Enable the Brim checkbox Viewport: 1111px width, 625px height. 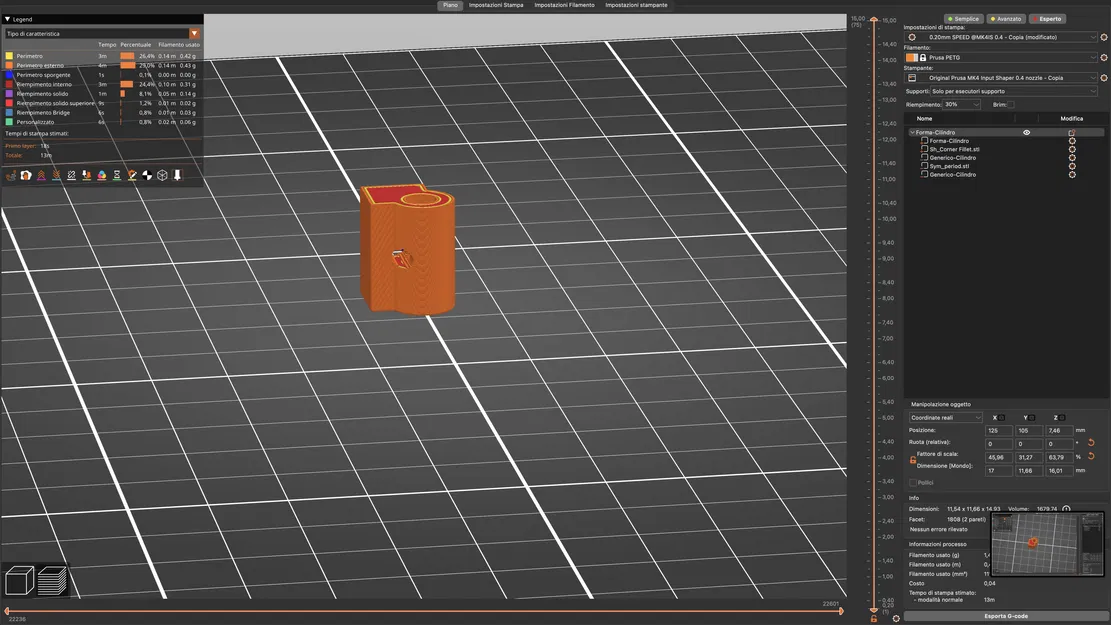(1011, 104)
